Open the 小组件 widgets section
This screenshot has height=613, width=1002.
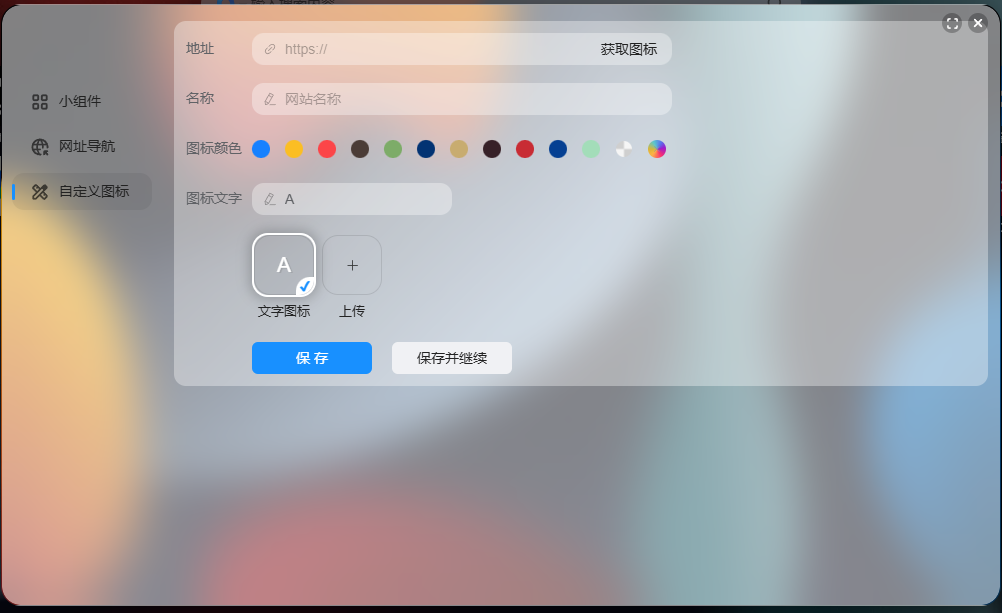point(80,101)
